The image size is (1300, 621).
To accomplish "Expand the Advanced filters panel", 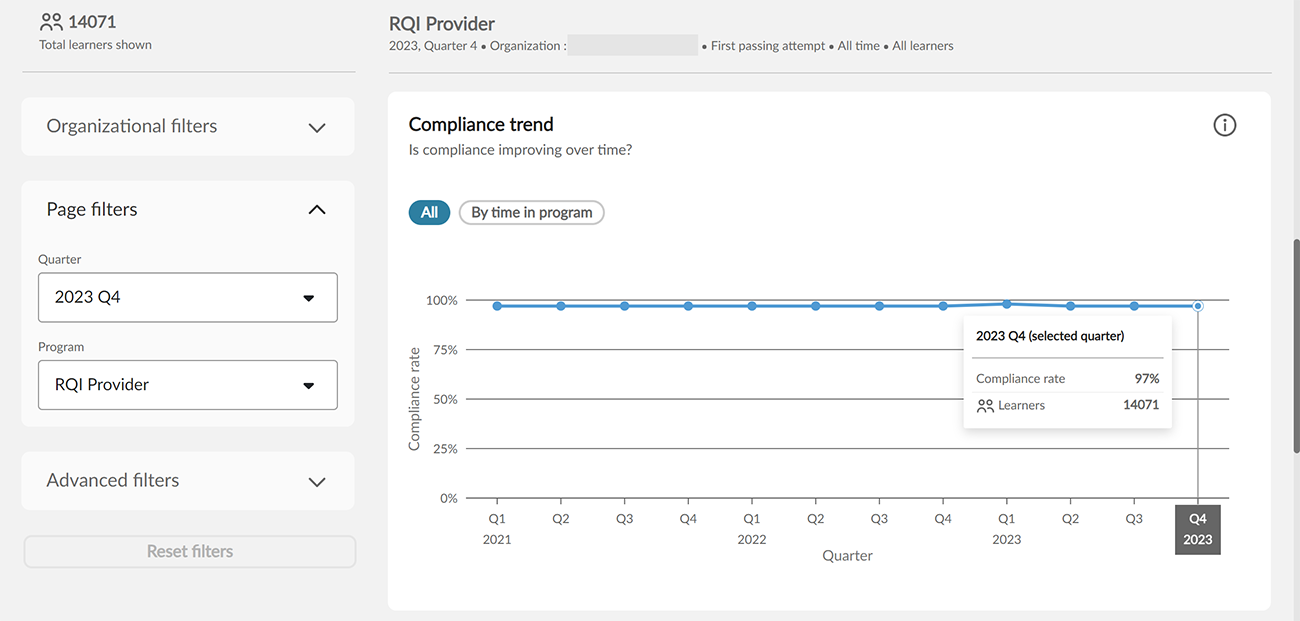I will [x=317, y=481].
